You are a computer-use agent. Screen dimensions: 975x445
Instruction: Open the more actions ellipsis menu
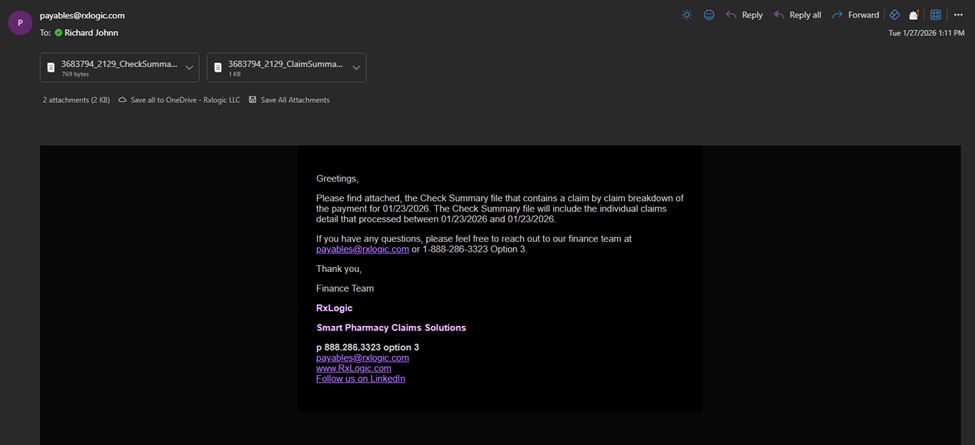pos(958,15)
